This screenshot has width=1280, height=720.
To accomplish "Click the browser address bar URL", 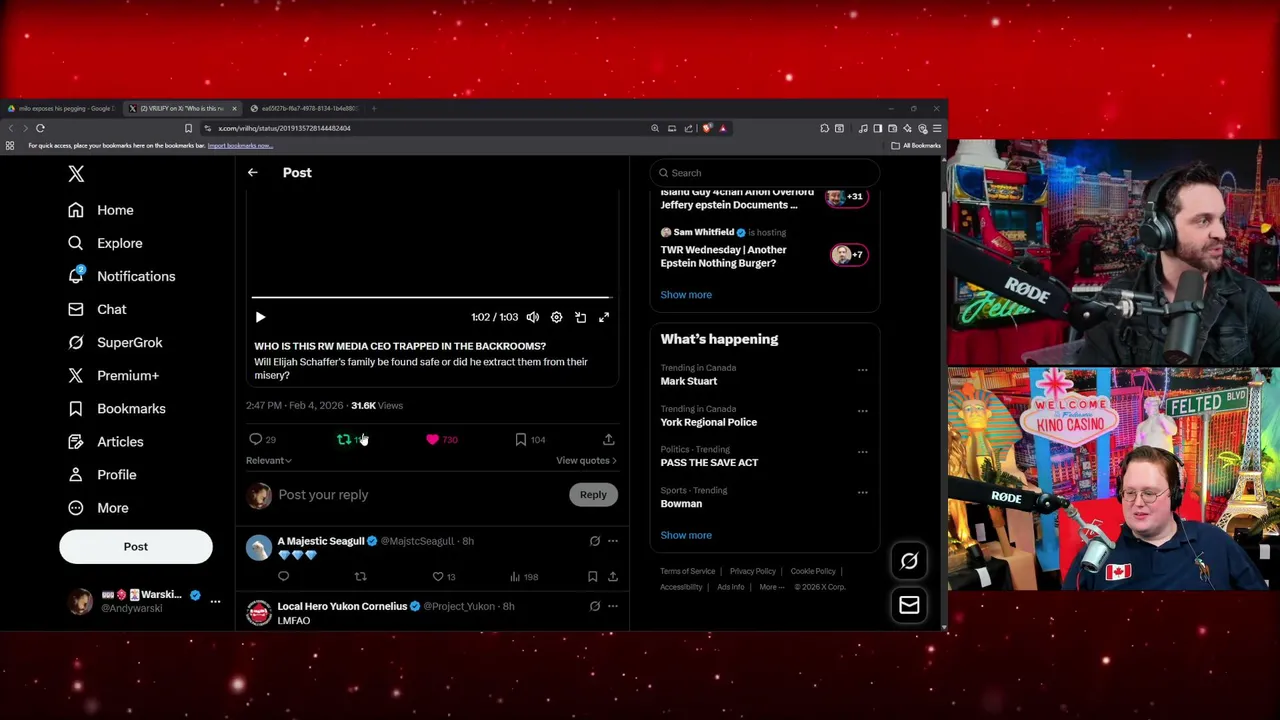I will click(285, 128).
